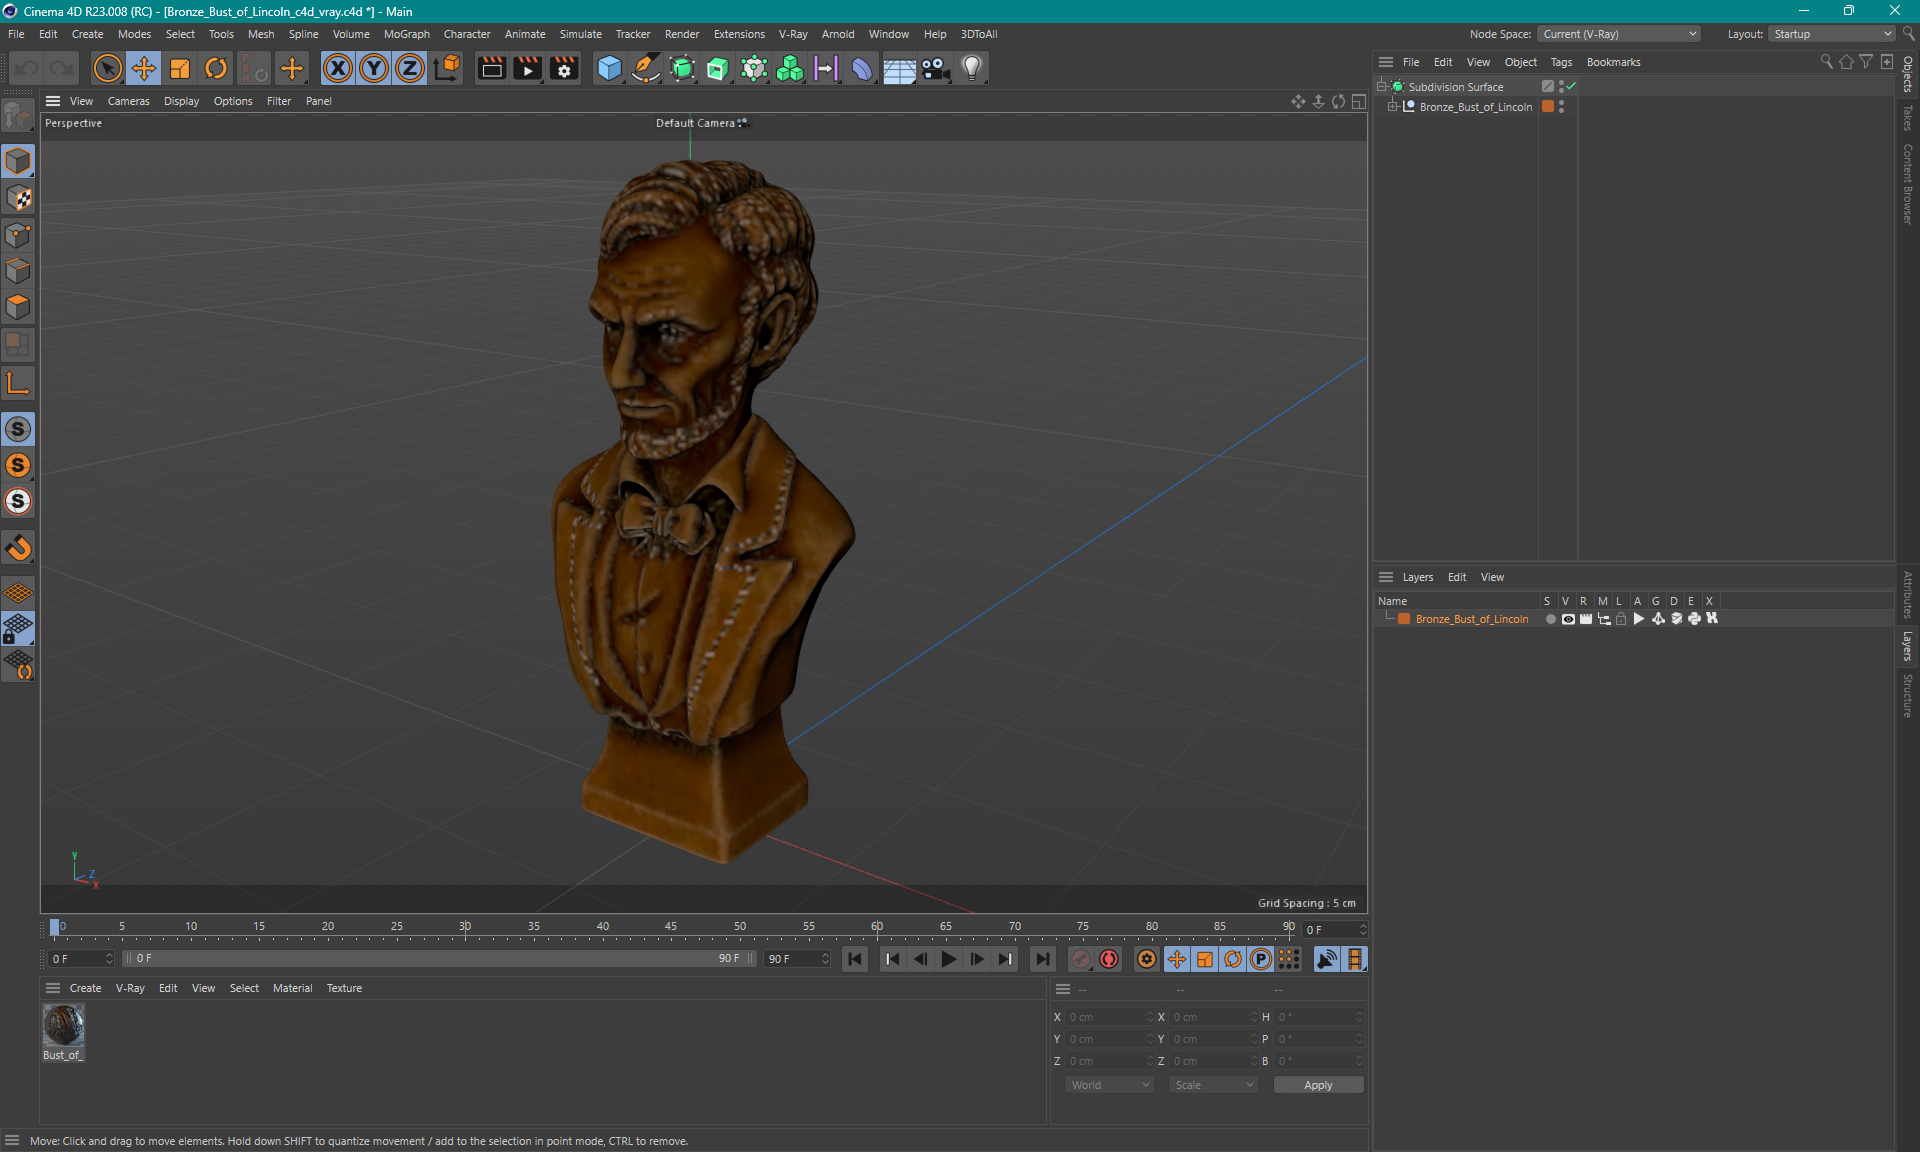1920x1152 pixels.
Task: Click the Redo arrow icon
Action: tap(62, 68)
